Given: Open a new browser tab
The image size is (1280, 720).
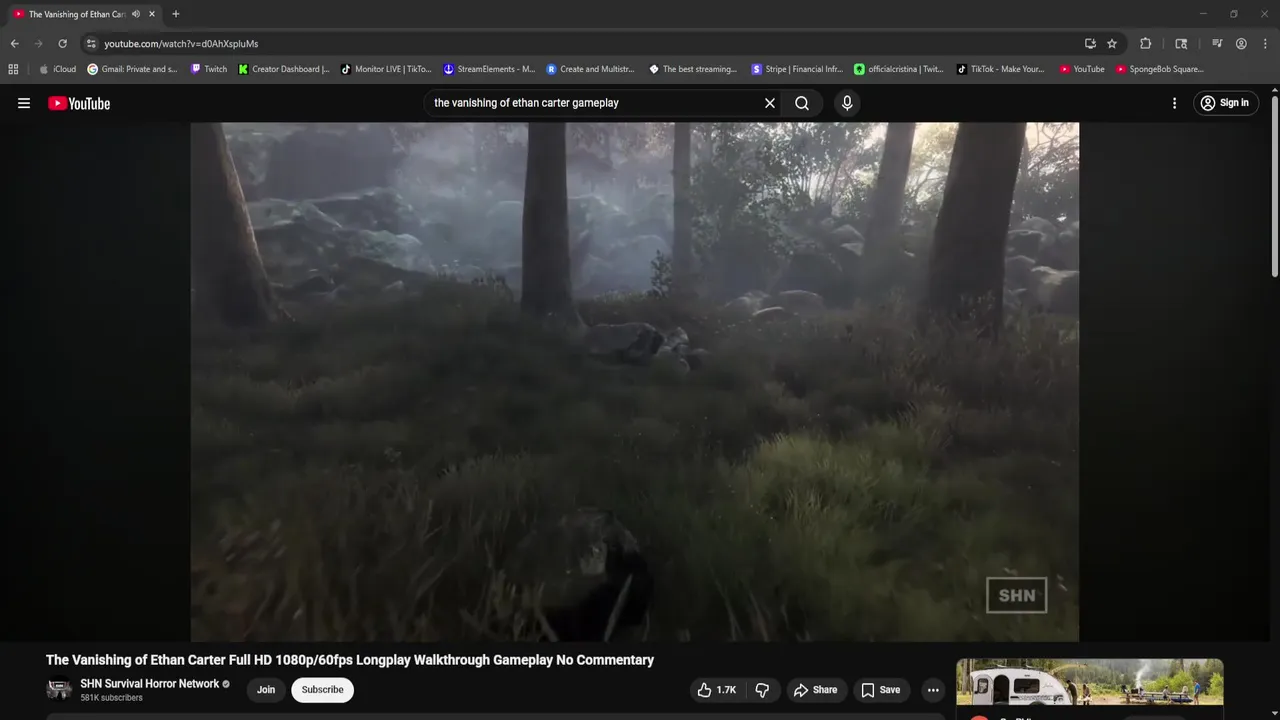Looking at the screenshot, I should (176, 14).
